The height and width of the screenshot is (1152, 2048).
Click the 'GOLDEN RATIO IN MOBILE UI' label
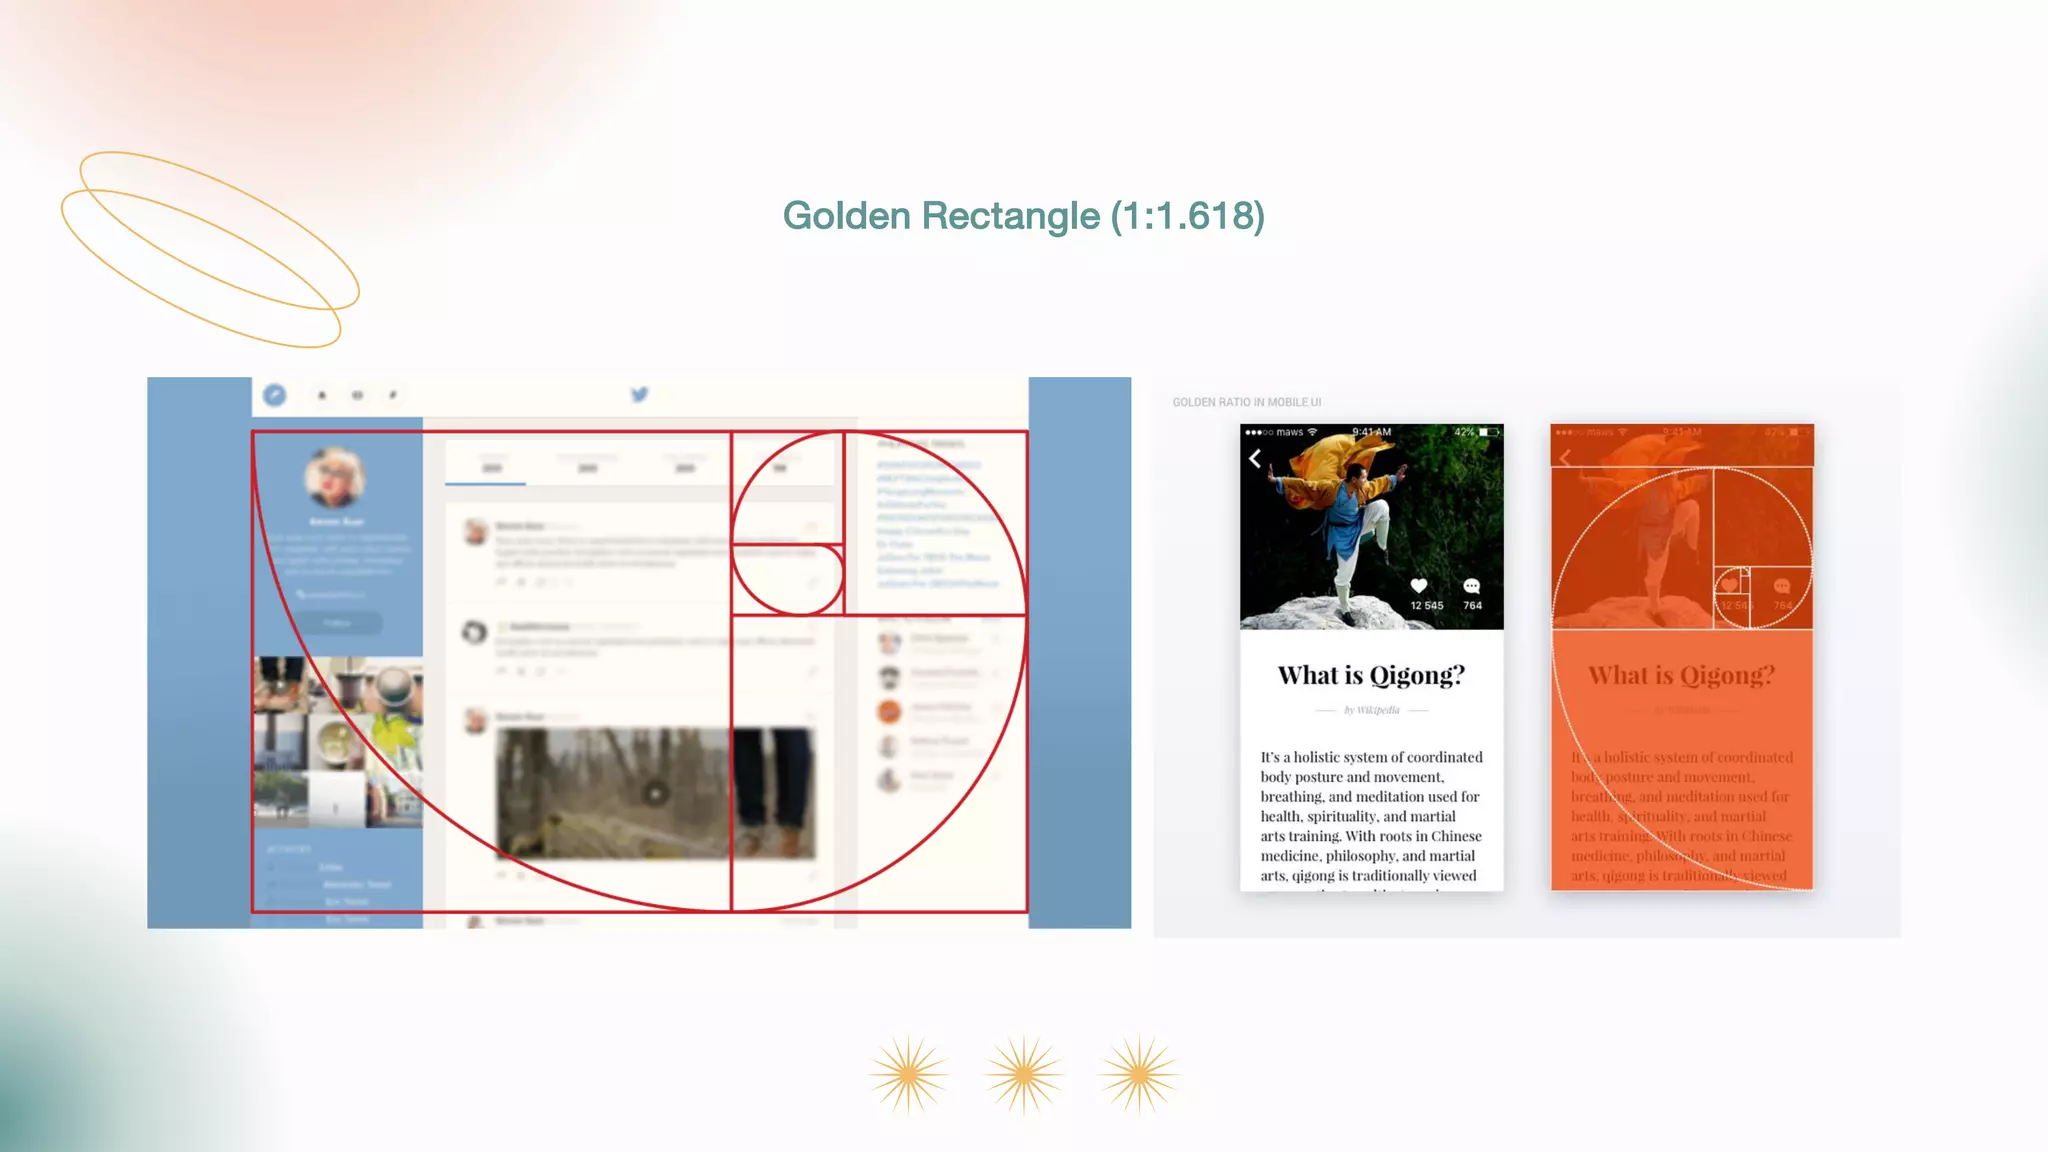1247,402
